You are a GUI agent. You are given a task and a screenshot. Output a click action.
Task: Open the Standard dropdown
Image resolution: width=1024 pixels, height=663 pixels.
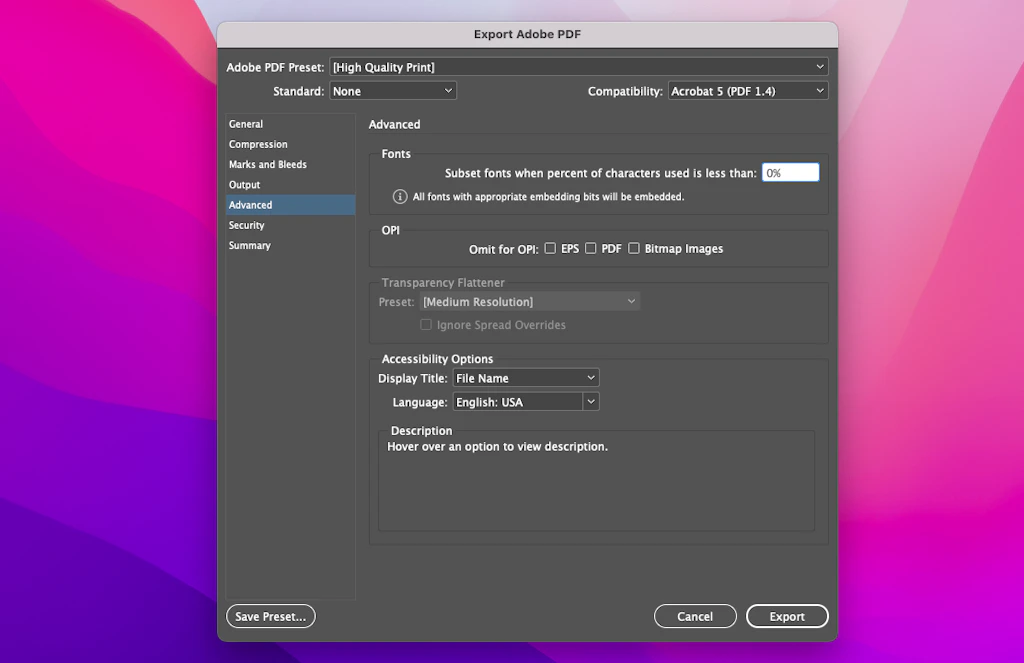click(x=392, y=91)
